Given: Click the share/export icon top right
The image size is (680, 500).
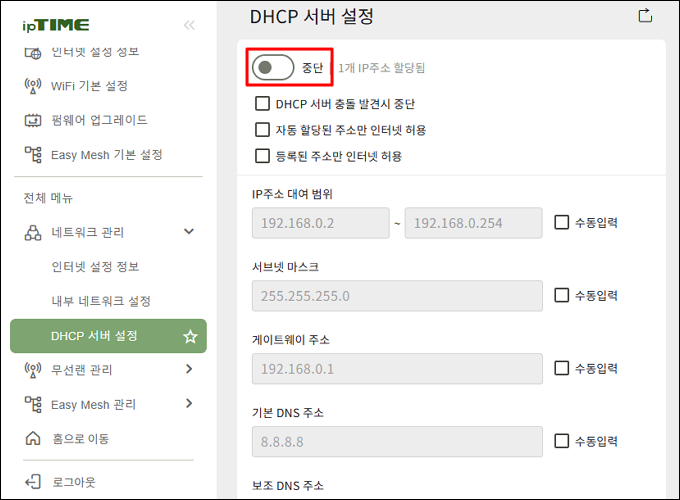Looking at the screenshot, I should click(x=645, y=16).
